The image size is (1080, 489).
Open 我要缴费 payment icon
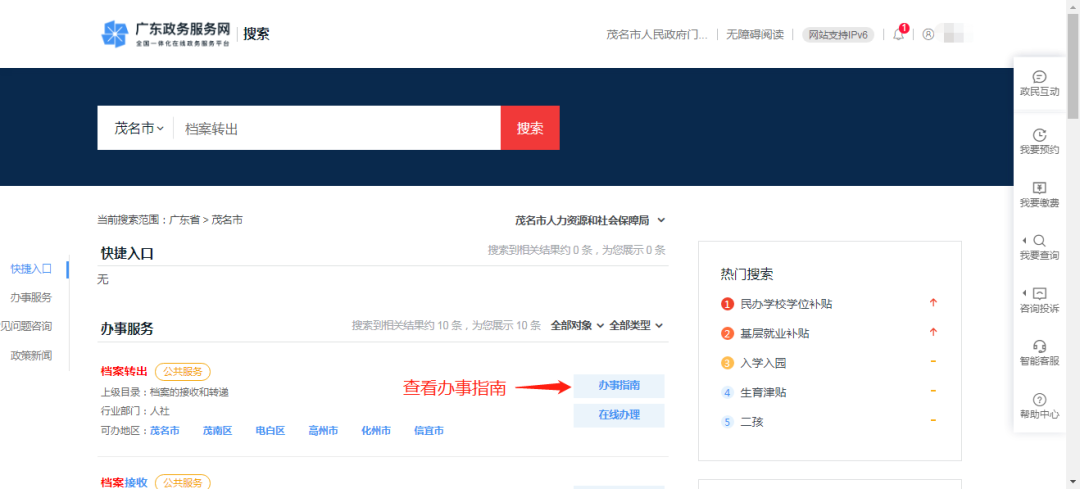pos(1039,194)
